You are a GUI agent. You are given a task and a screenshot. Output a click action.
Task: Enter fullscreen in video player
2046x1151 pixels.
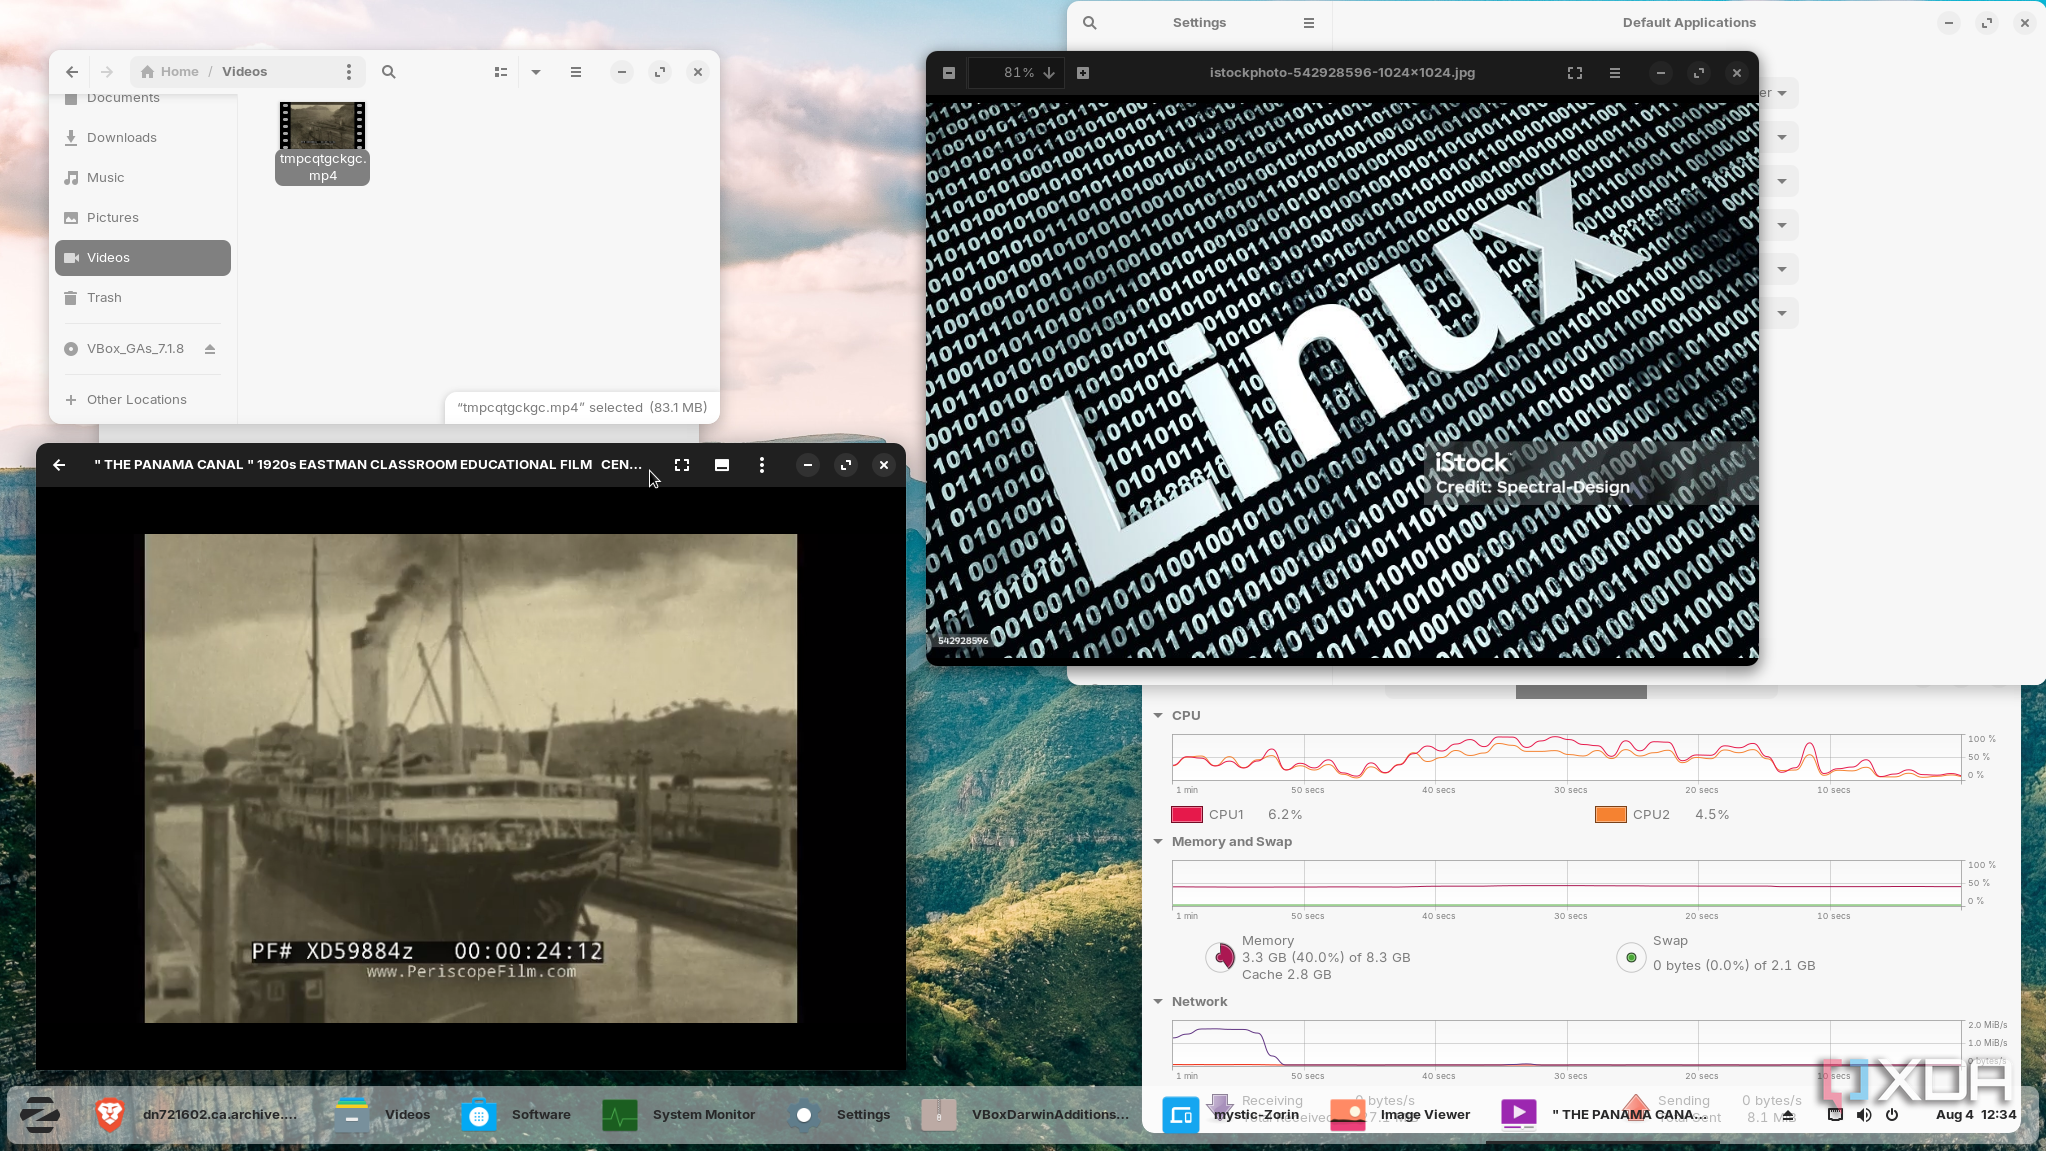tap(682, 465)
